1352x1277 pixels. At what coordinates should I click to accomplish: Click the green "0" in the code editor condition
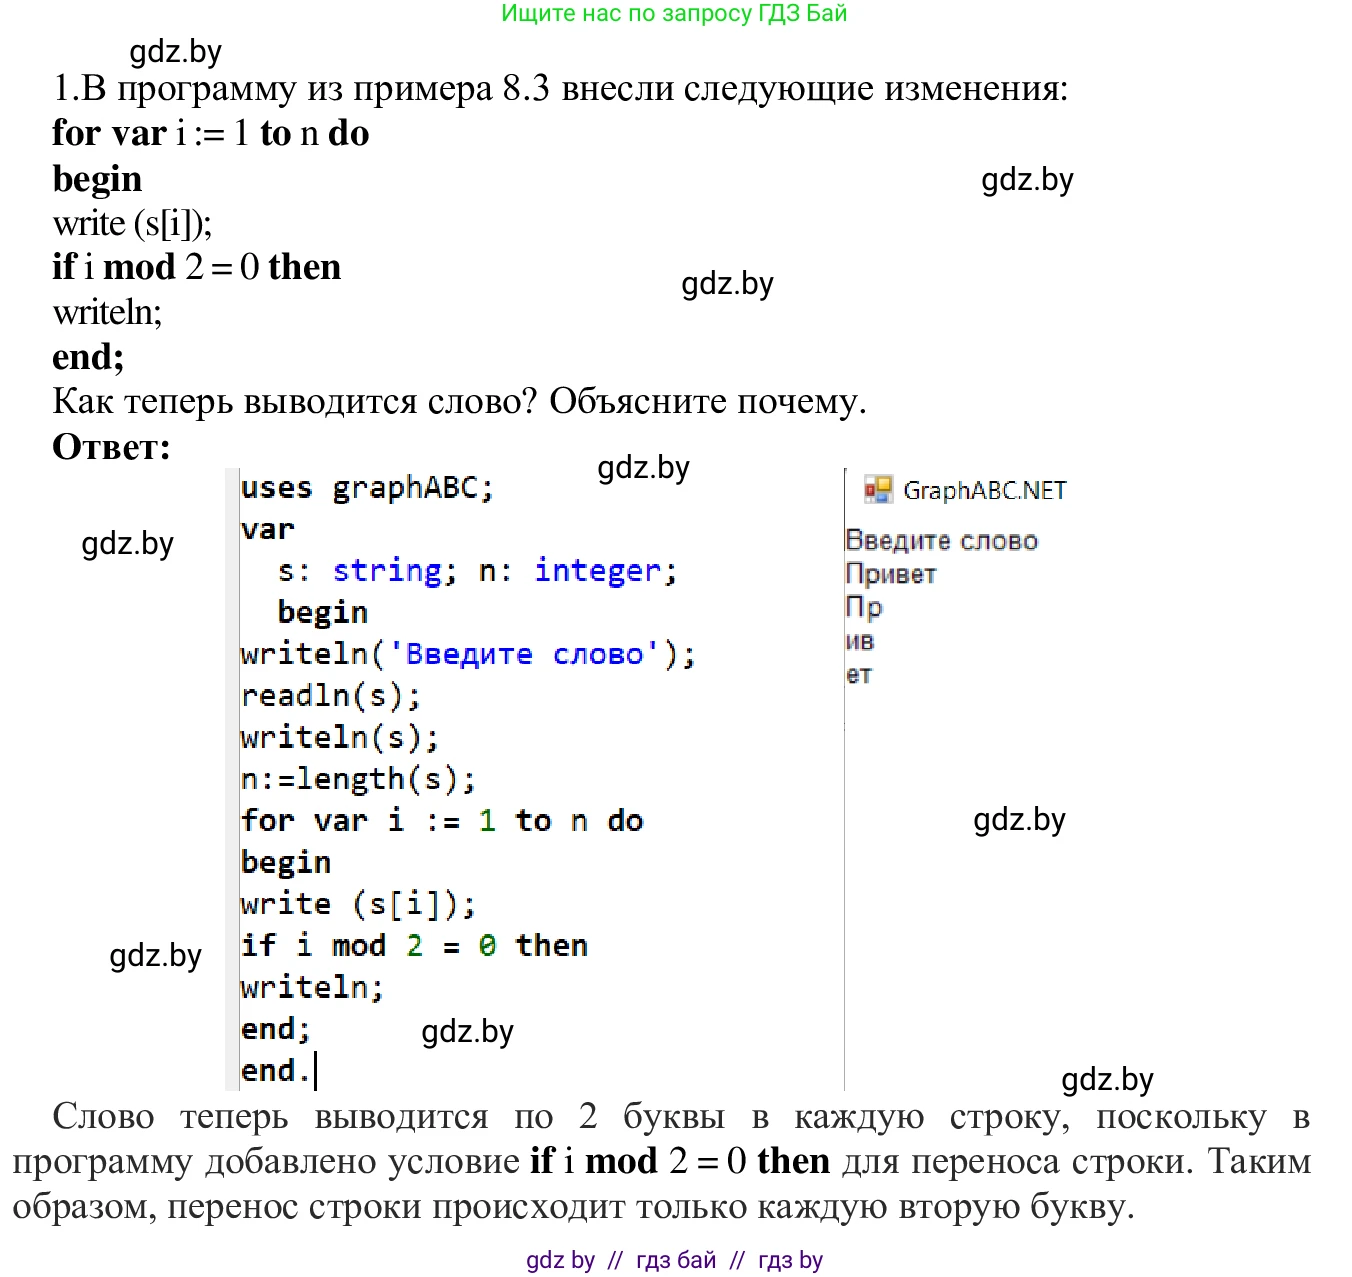coord(487,946)
